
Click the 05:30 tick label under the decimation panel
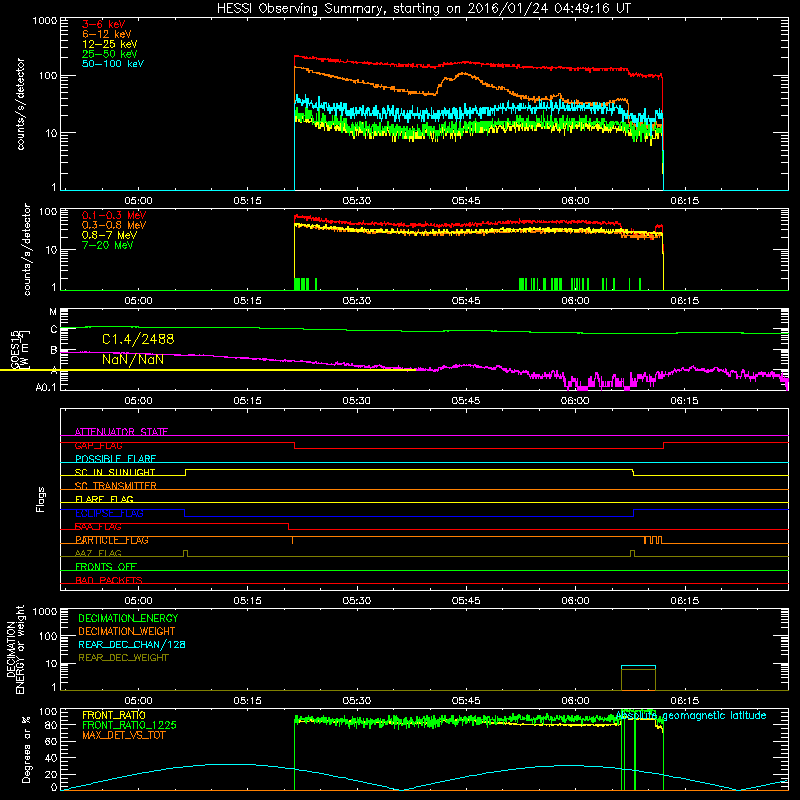coord(357,701)
